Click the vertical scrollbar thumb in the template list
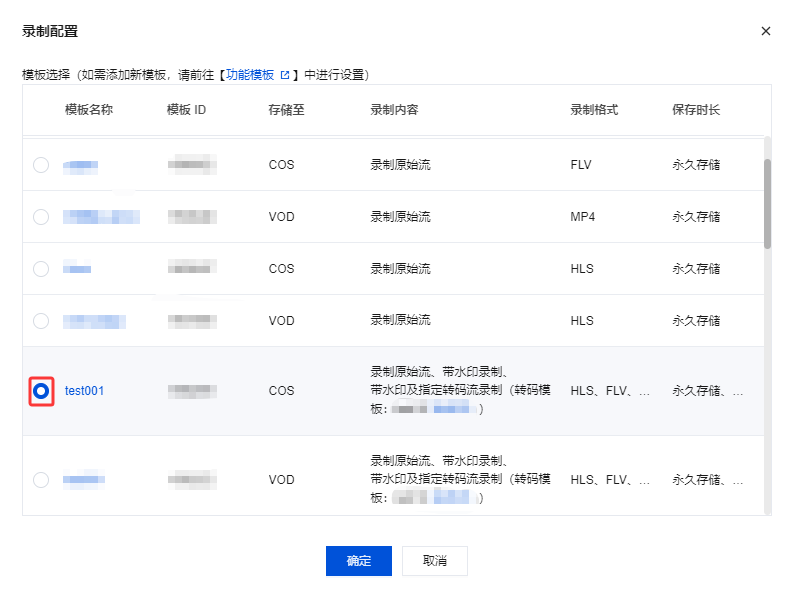This screenshot has height=594, width=793. pos(767,204)
